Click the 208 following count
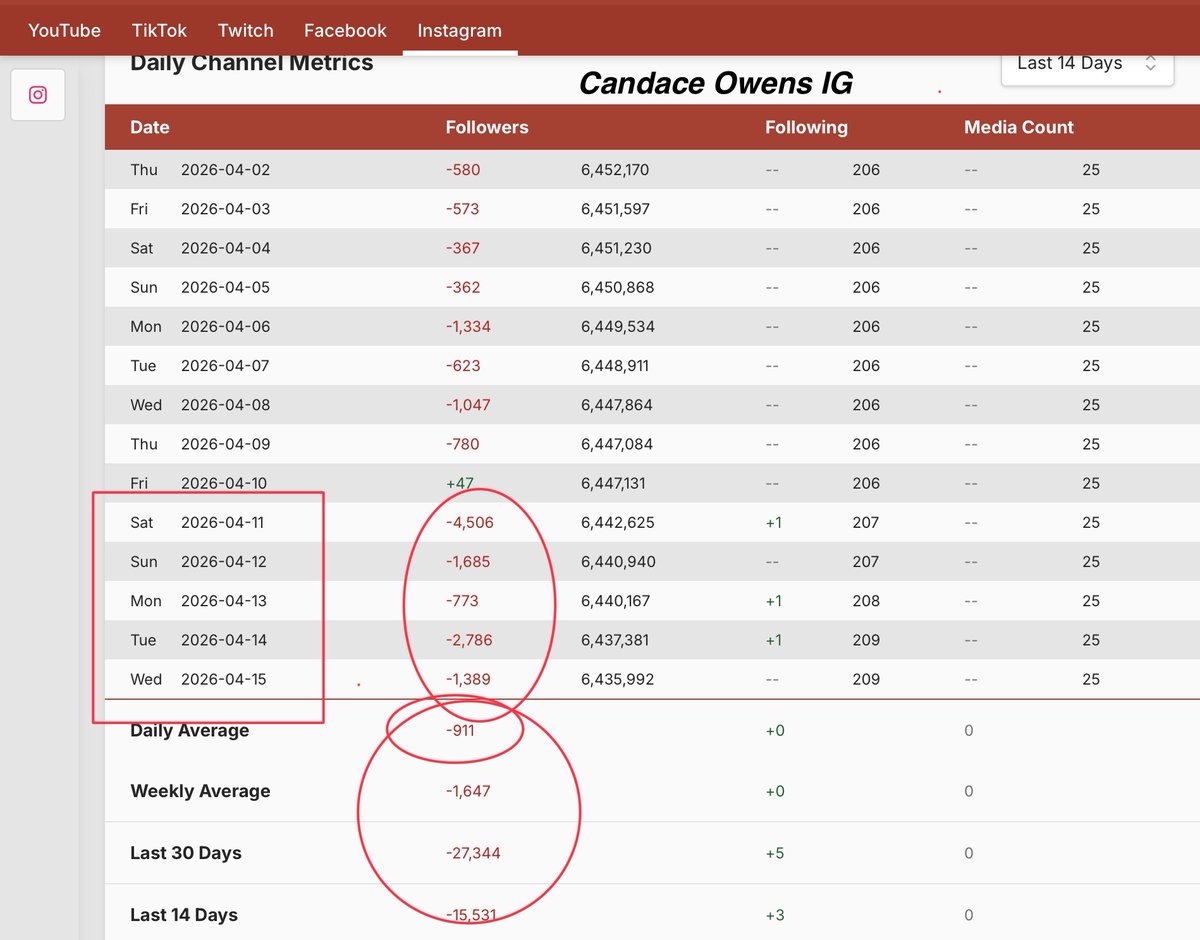1200x940 pixels. (x=866, y=601)
